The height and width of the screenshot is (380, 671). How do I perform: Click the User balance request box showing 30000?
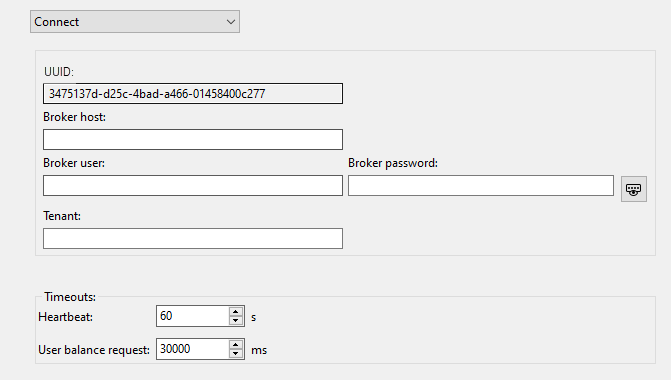click(193, 349)
